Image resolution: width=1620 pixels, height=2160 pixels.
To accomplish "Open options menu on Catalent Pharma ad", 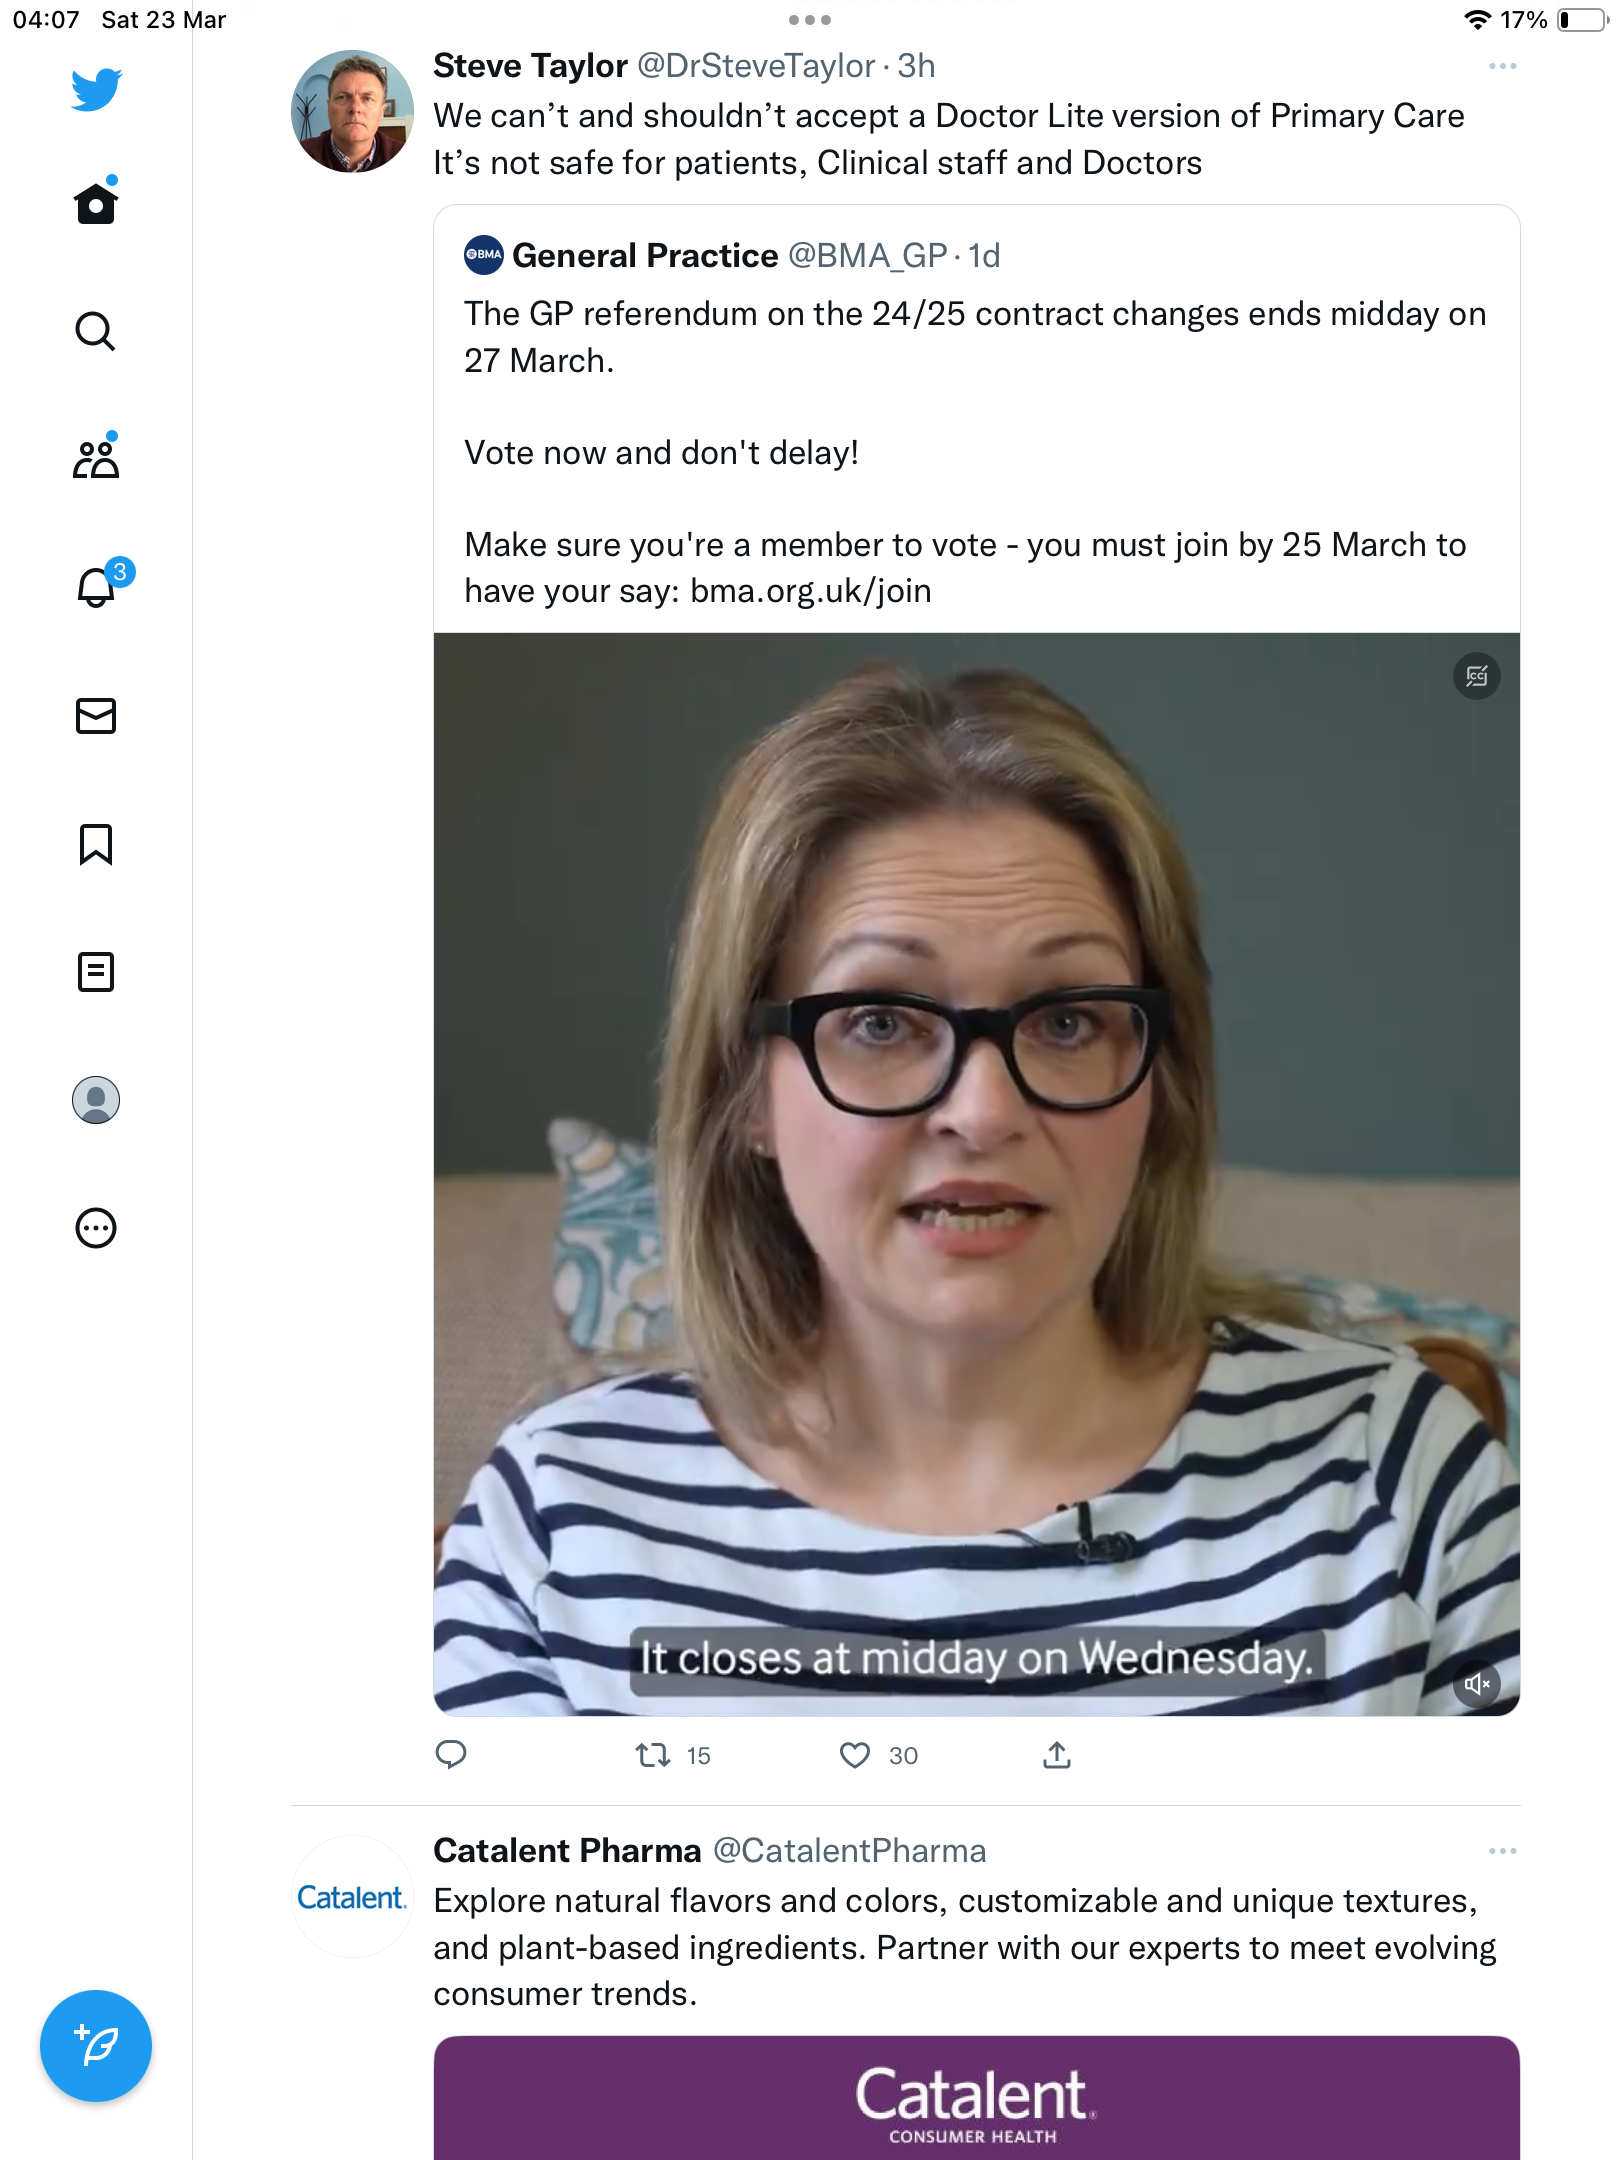I will pyautogui.click(x=1502, y=1851).
